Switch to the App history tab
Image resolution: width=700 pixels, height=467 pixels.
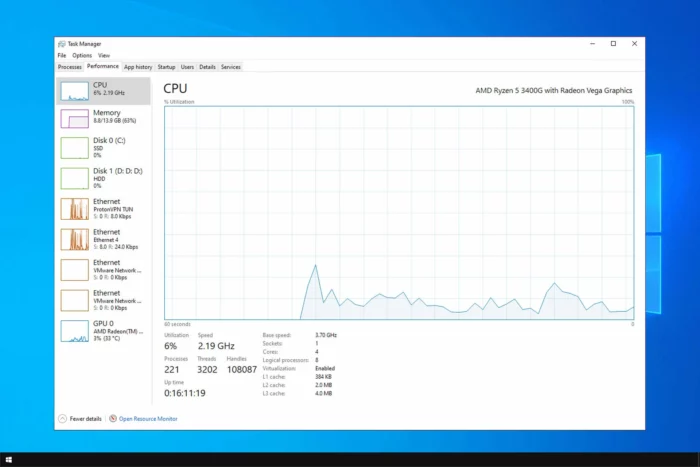coord(138,67)
